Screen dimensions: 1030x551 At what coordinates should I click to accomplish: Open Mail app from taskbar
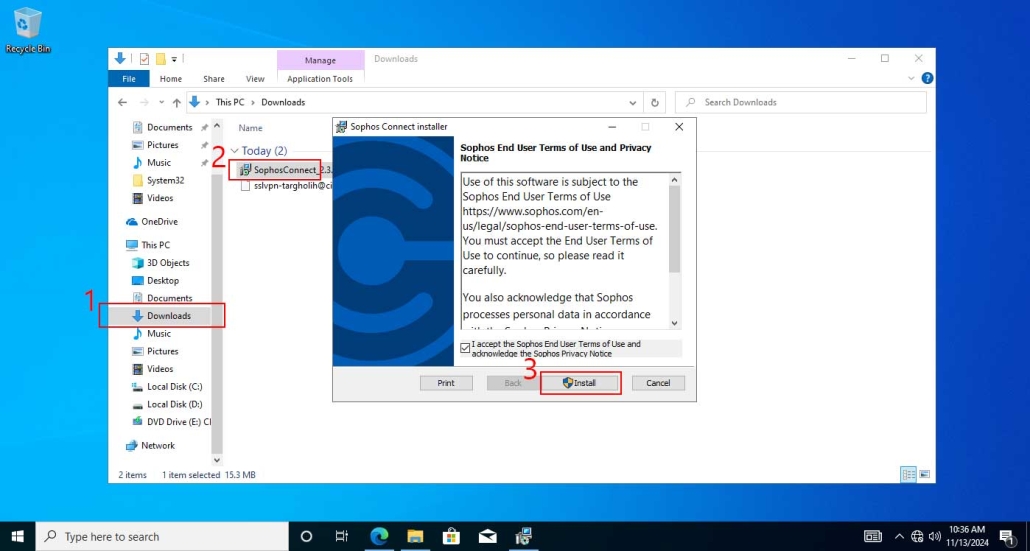(x=487, y=536)
